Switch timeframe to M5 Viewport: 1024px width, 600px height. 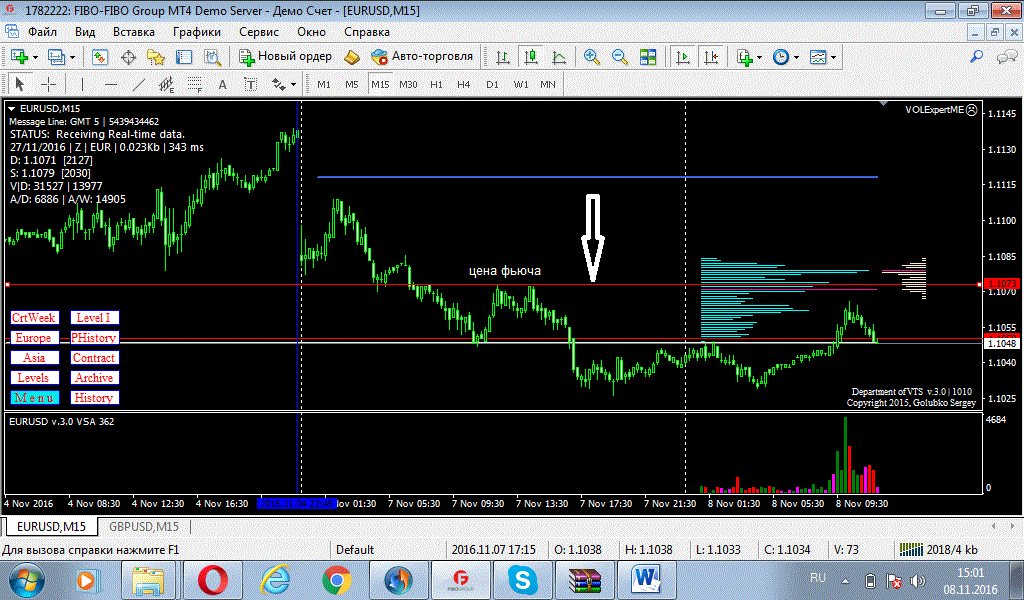(x=352, y=84)
